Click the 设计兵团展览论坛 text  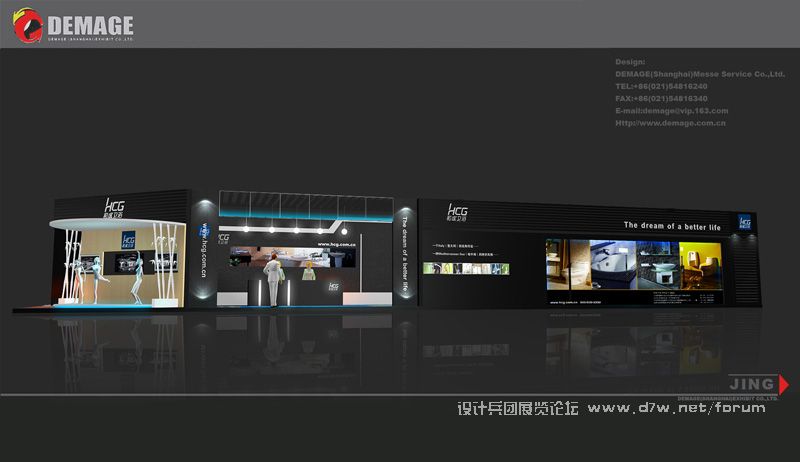pos(517,408)
